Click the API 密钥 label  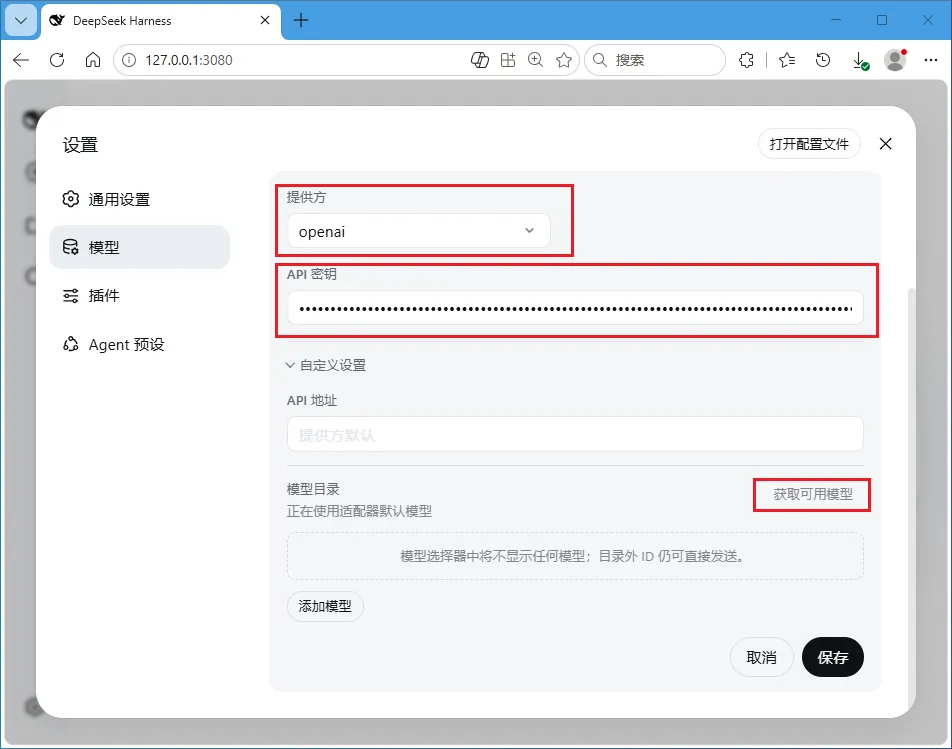pos(311,274)
